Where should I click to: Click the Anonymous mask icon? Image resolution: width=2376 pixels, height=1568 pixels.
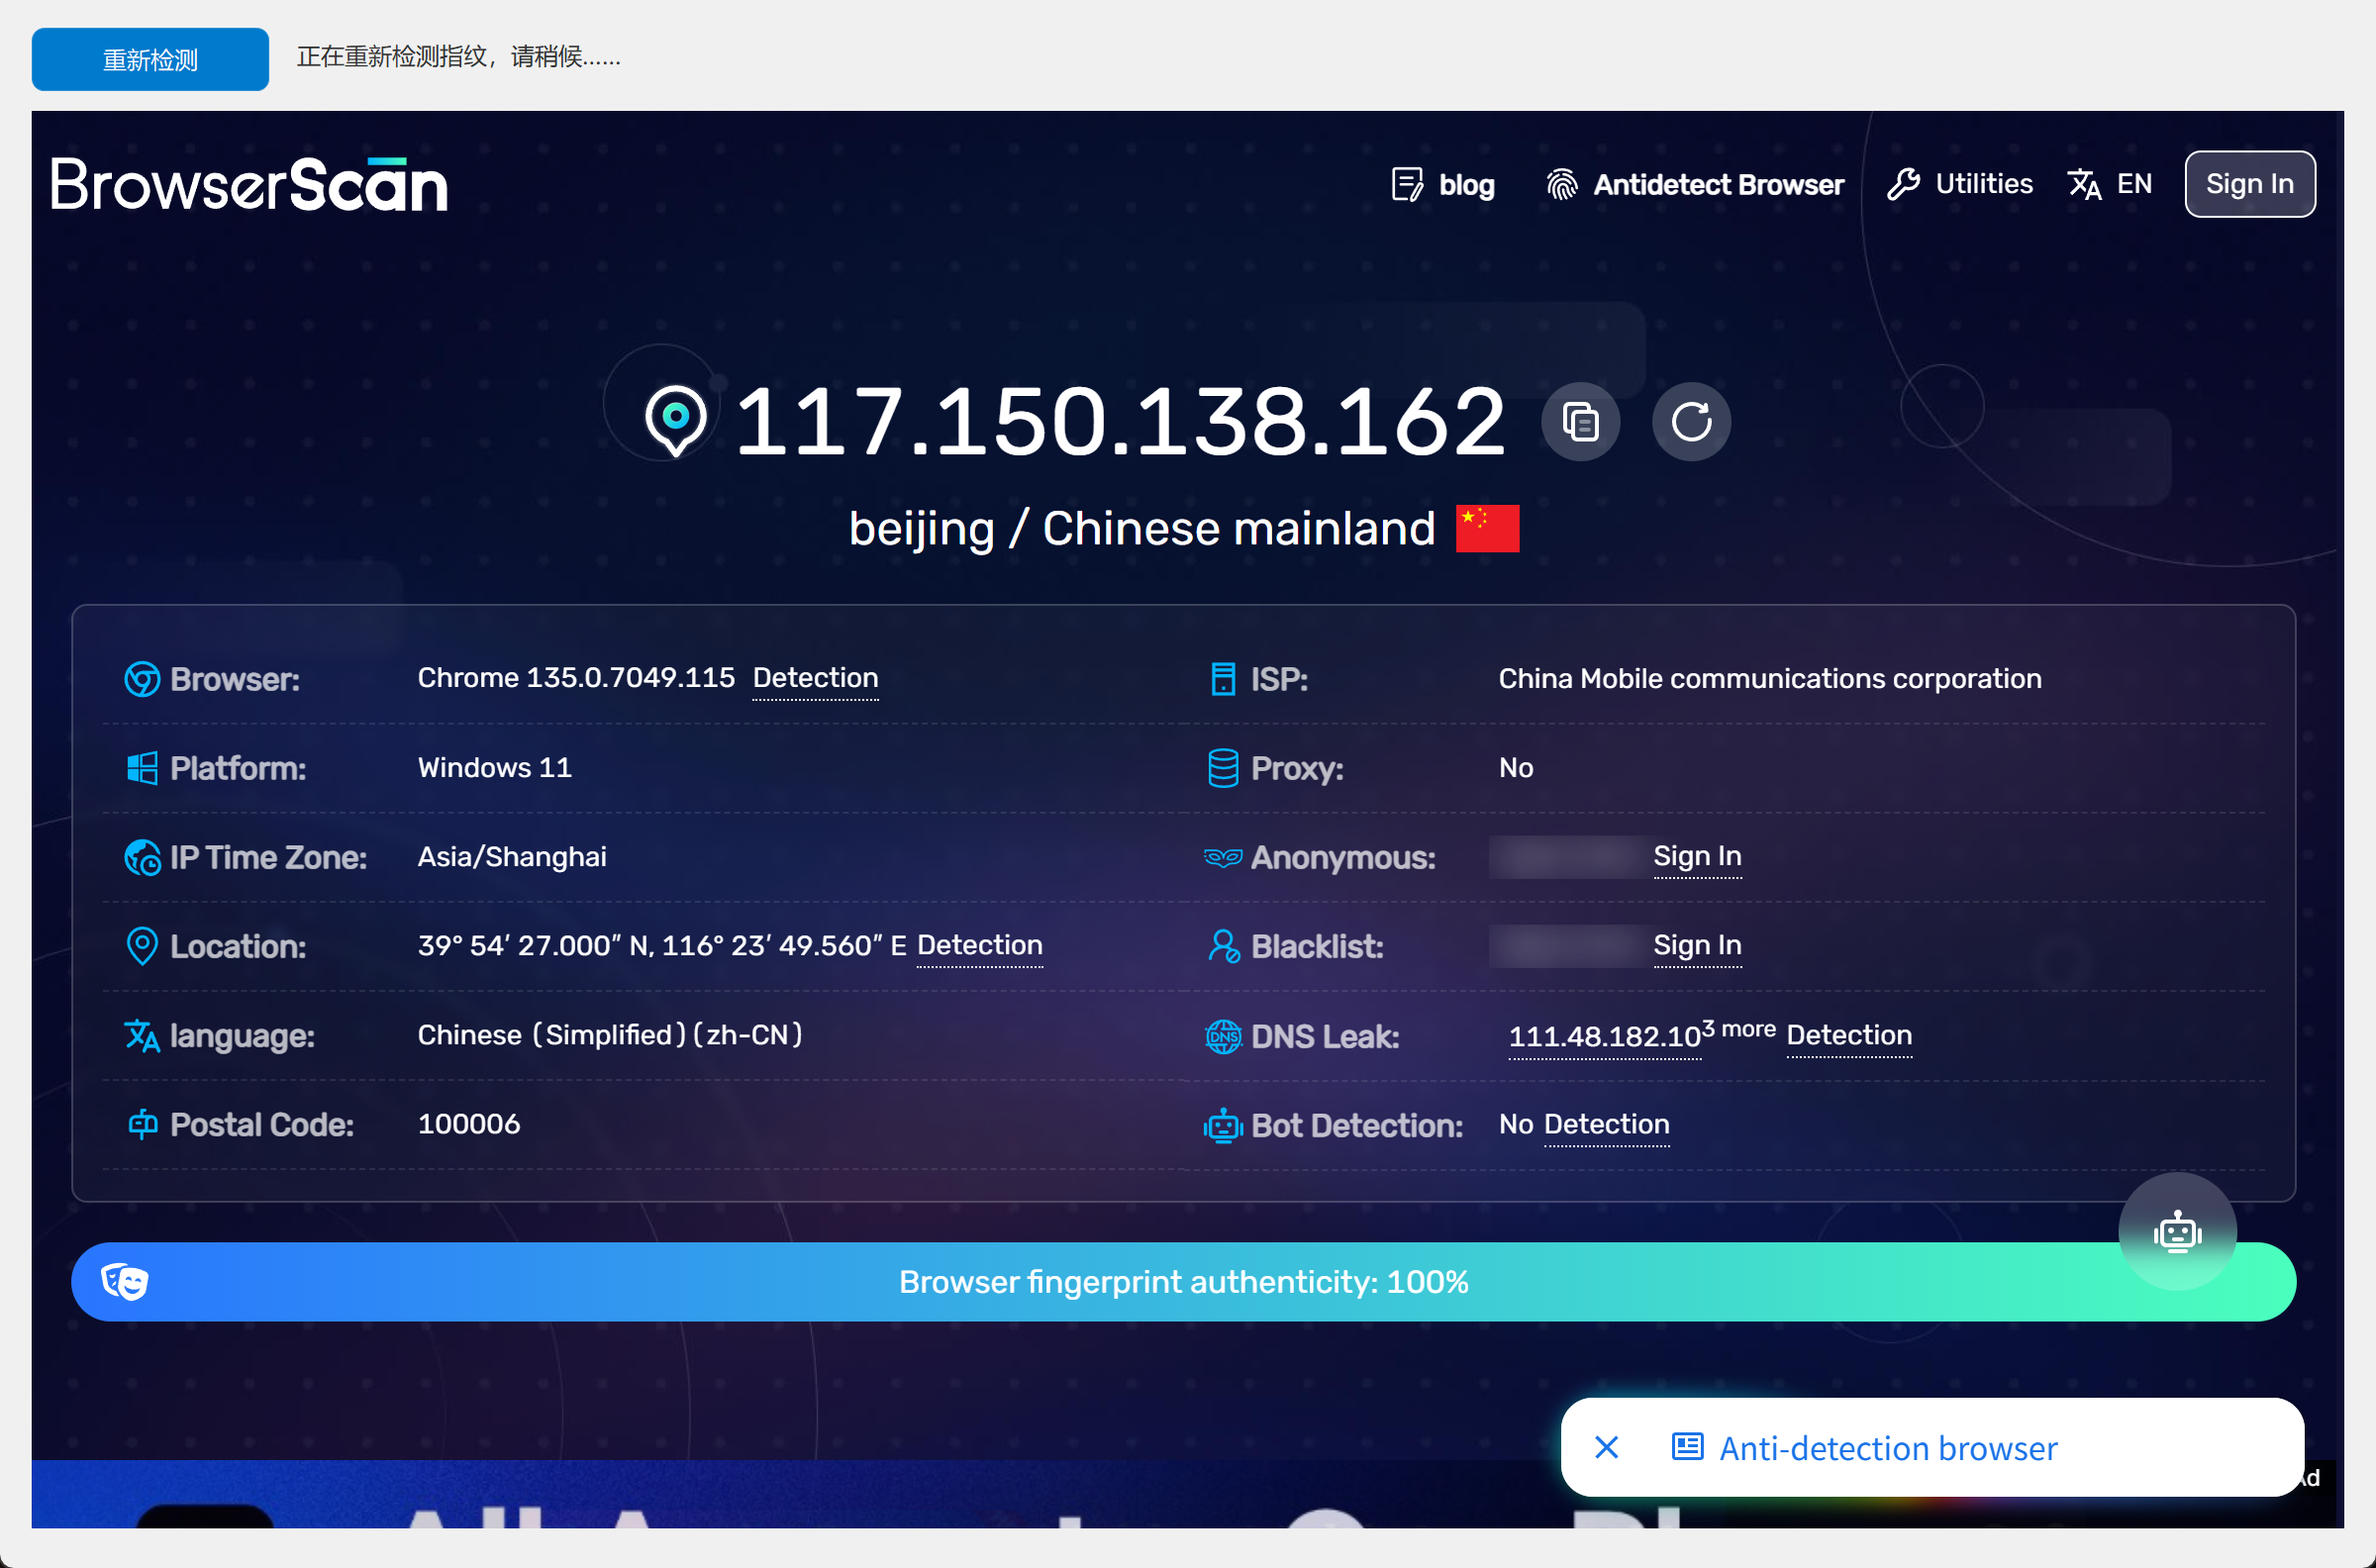click(x=1223, y=857)
